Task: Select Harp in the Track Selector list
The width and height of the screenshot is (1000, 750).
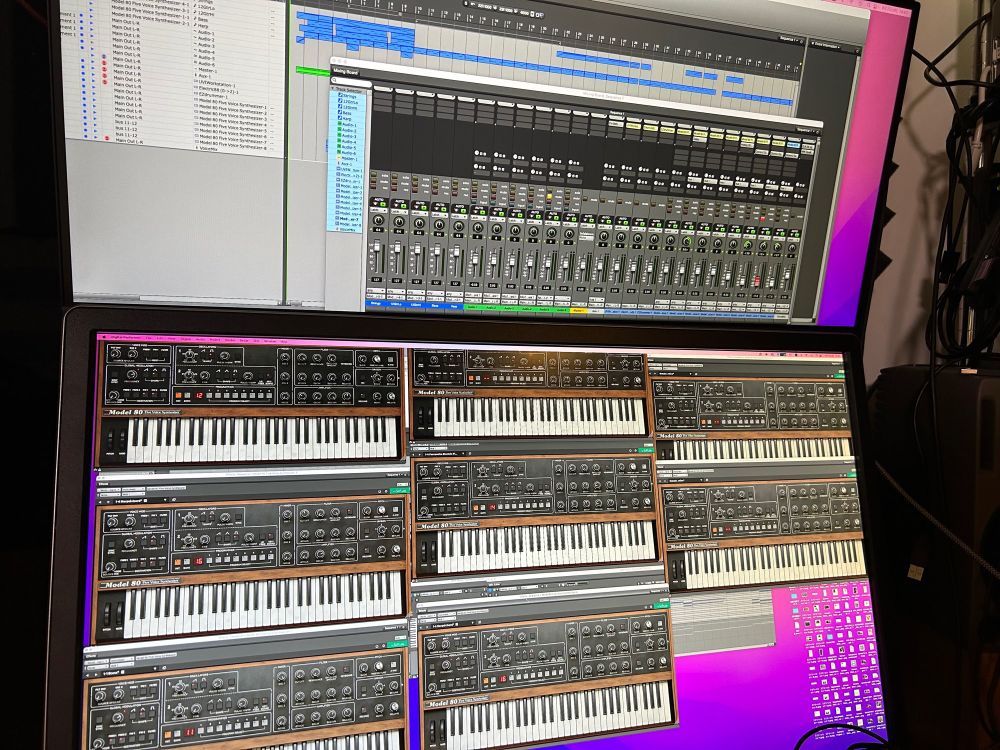Action: [x=347, y=118]
